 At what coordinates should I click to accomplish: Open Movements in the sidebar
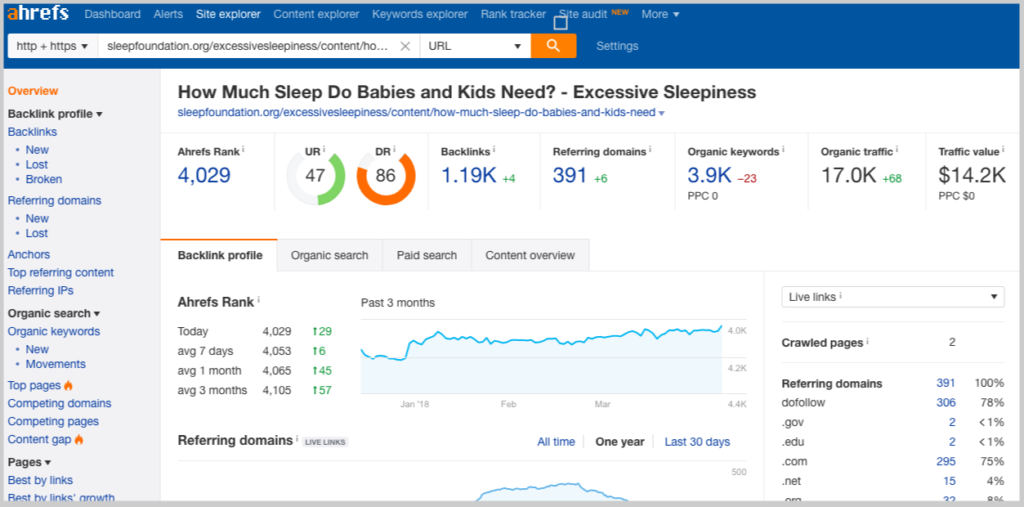tap(56, 364)
